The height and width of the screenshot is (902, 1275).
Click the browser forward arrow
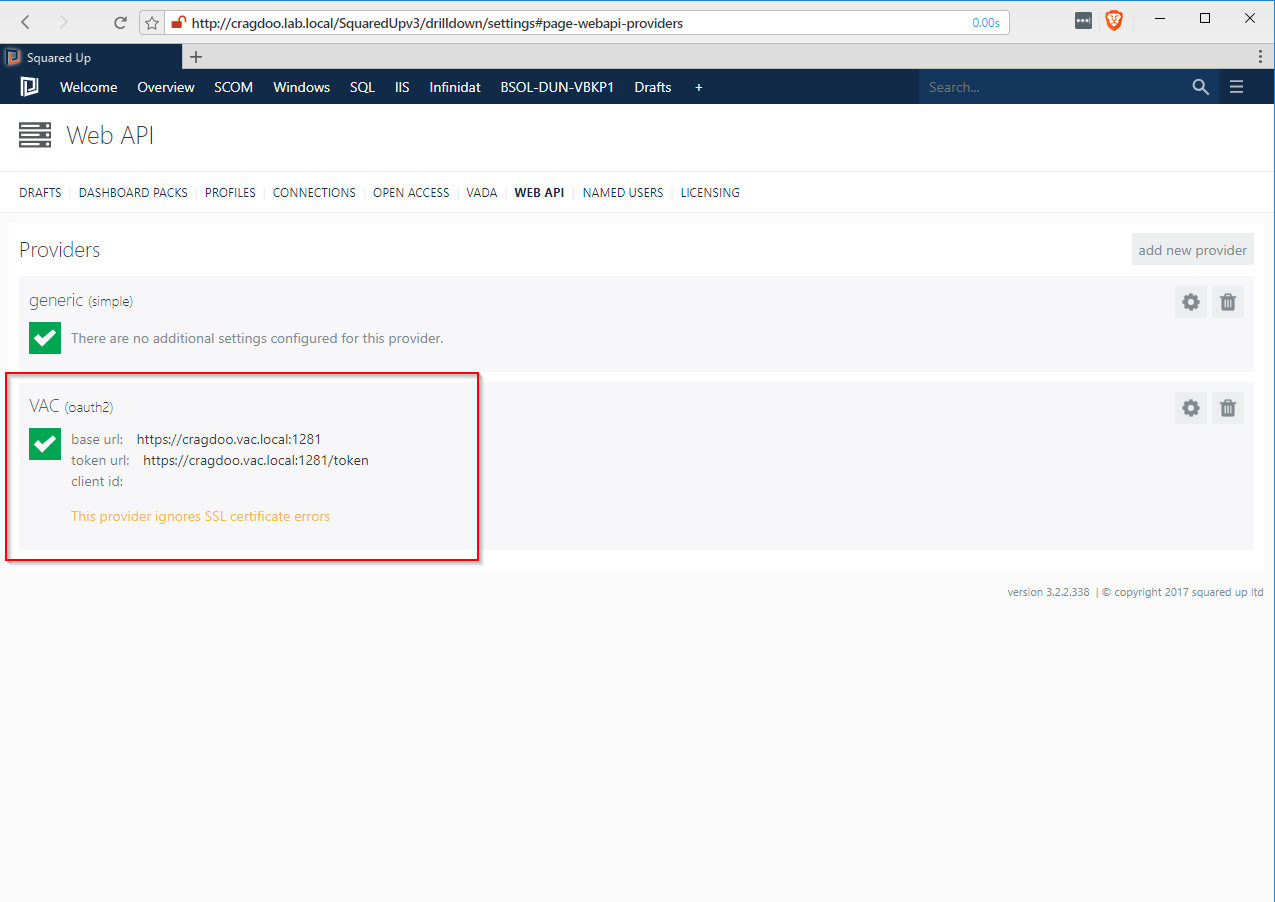(64, 21)
